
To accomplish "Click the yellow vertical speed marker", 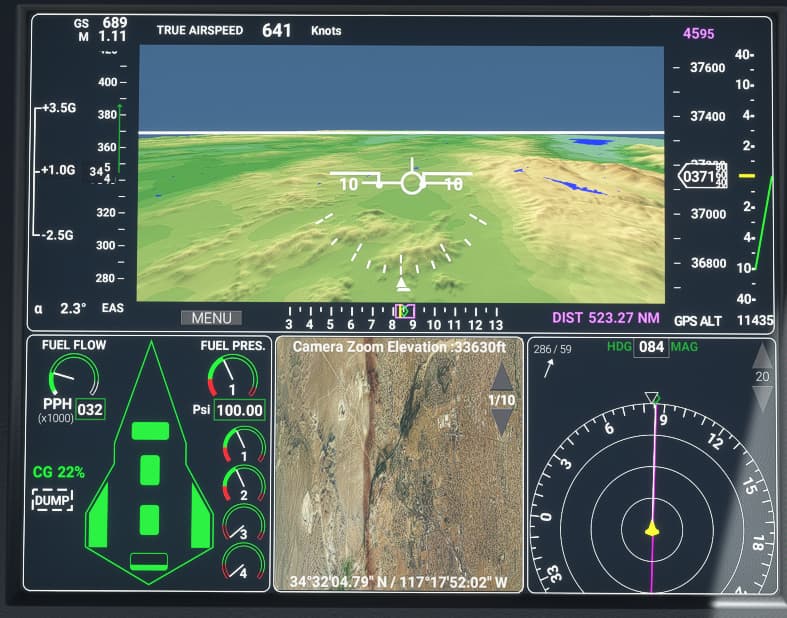I will [747, 176].
